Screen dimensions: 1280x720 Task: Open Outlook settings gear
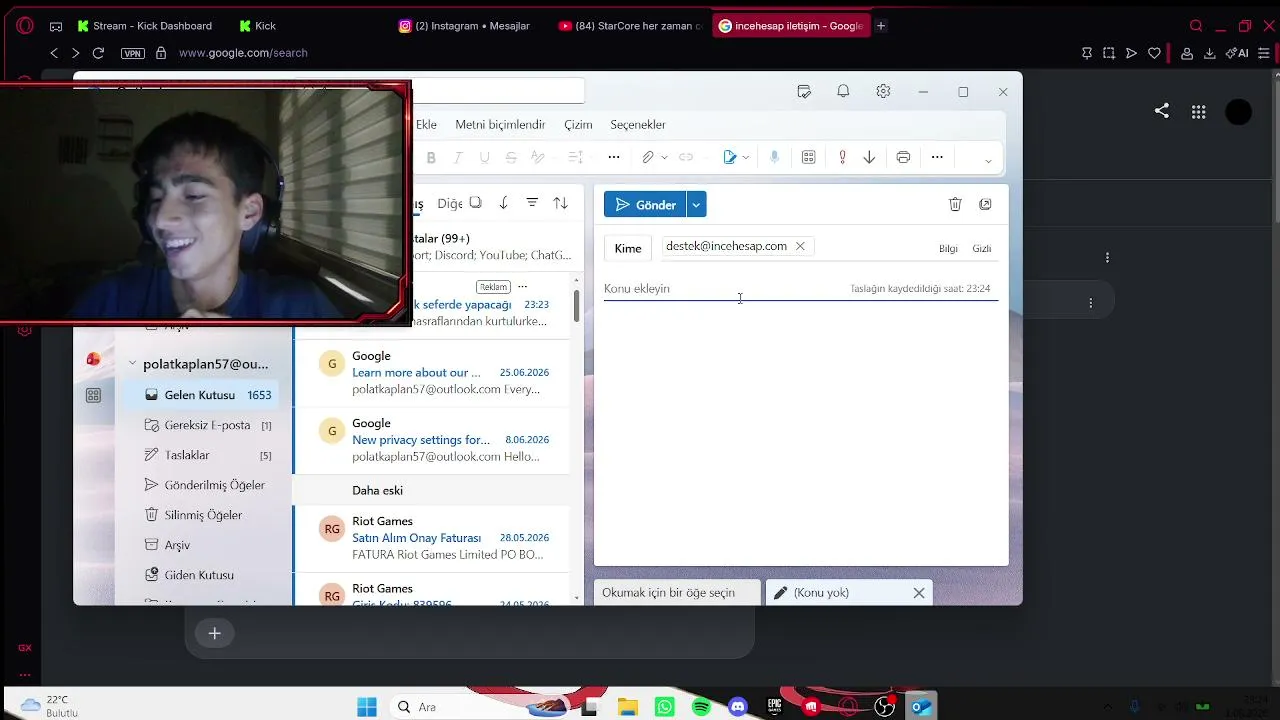click(883, 92)
